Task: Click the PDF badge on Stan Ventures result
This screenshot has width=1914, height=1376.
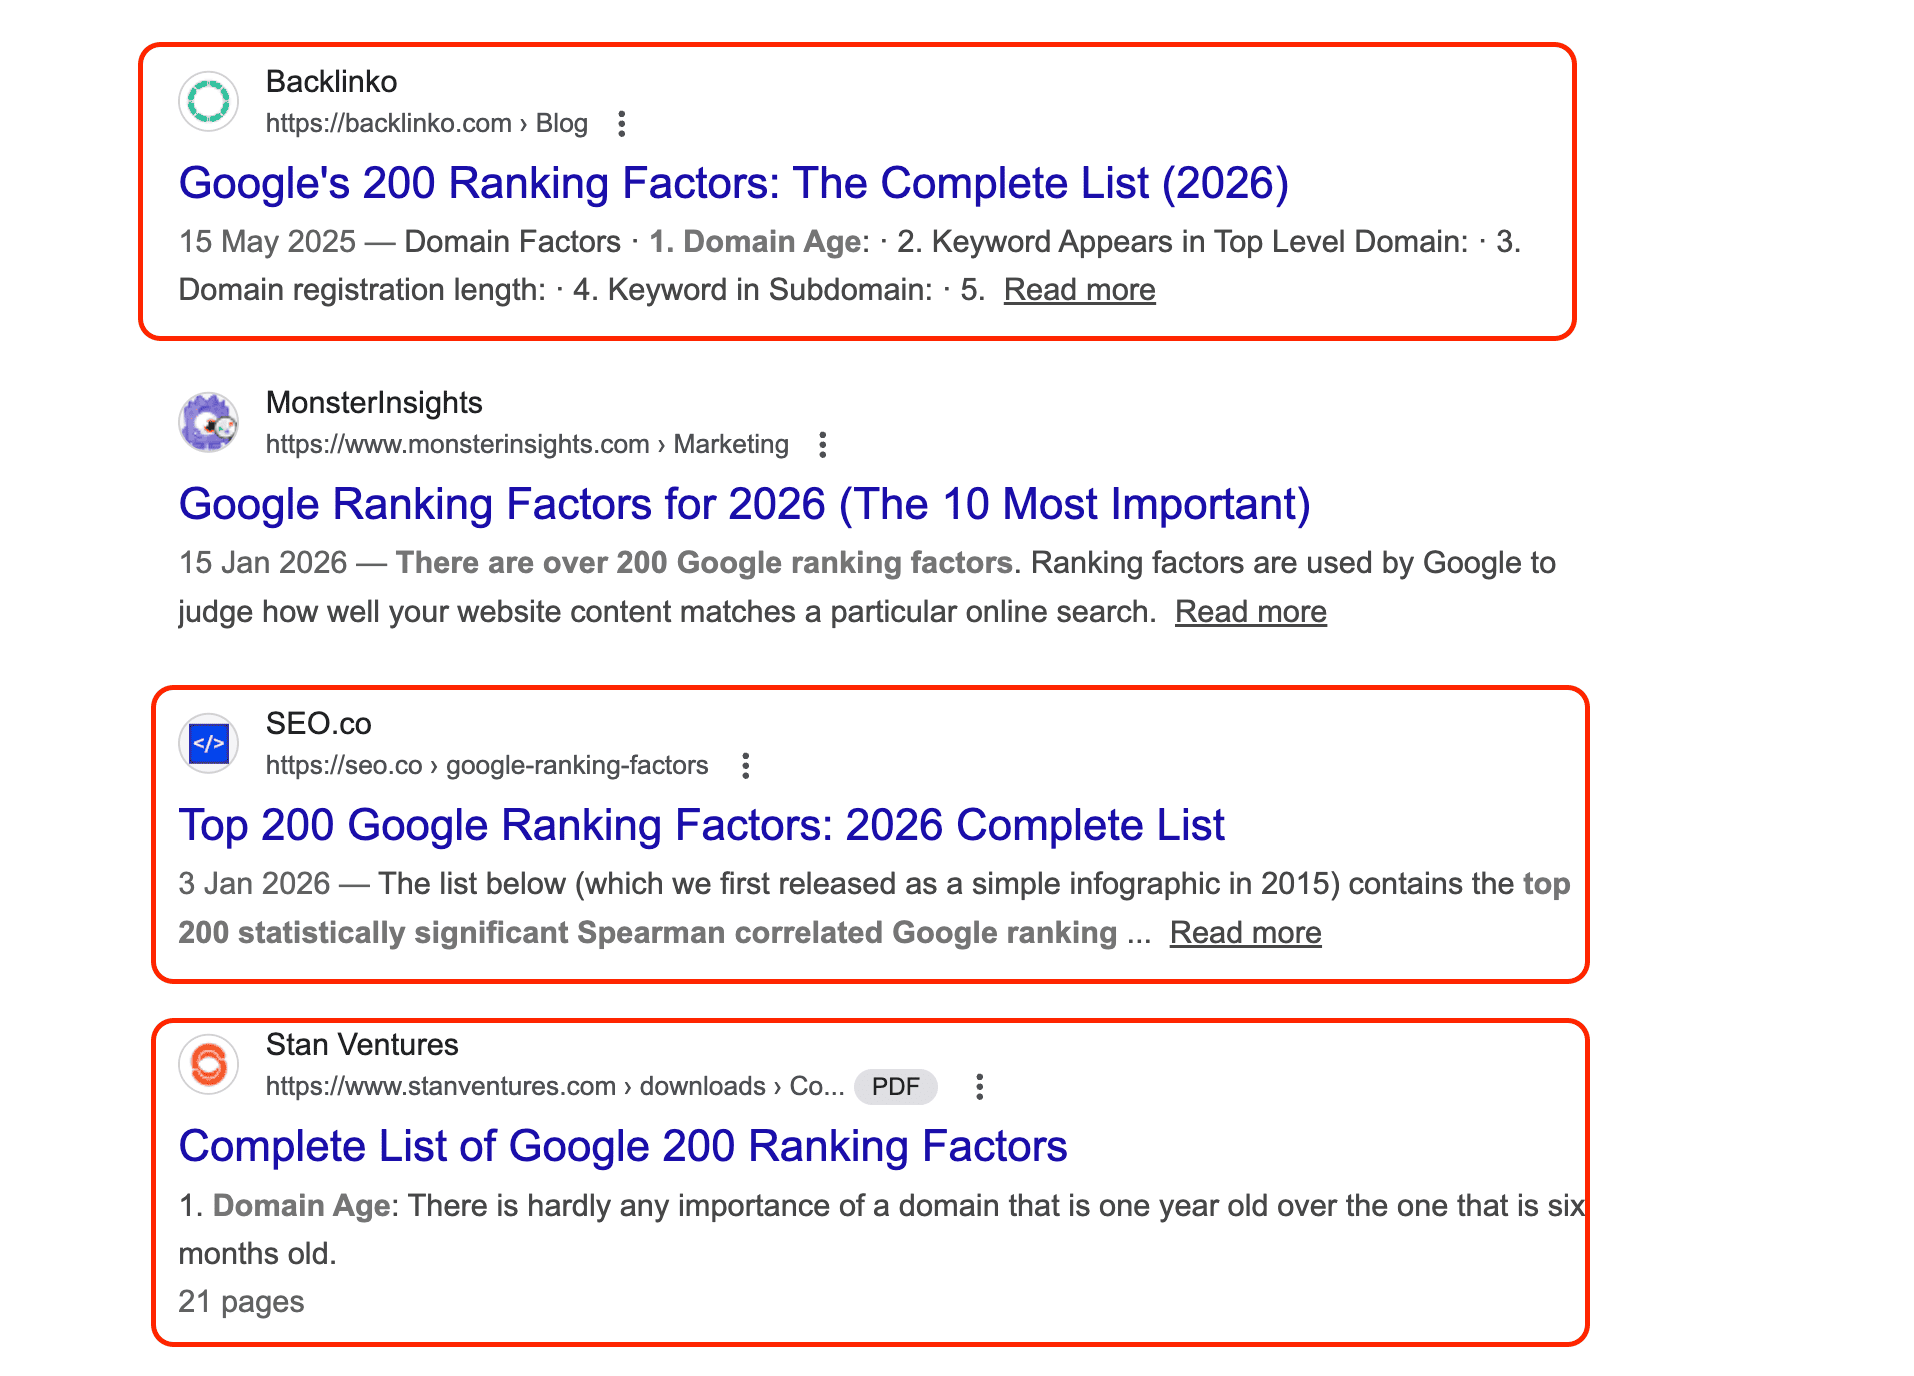Action: 895,1086
